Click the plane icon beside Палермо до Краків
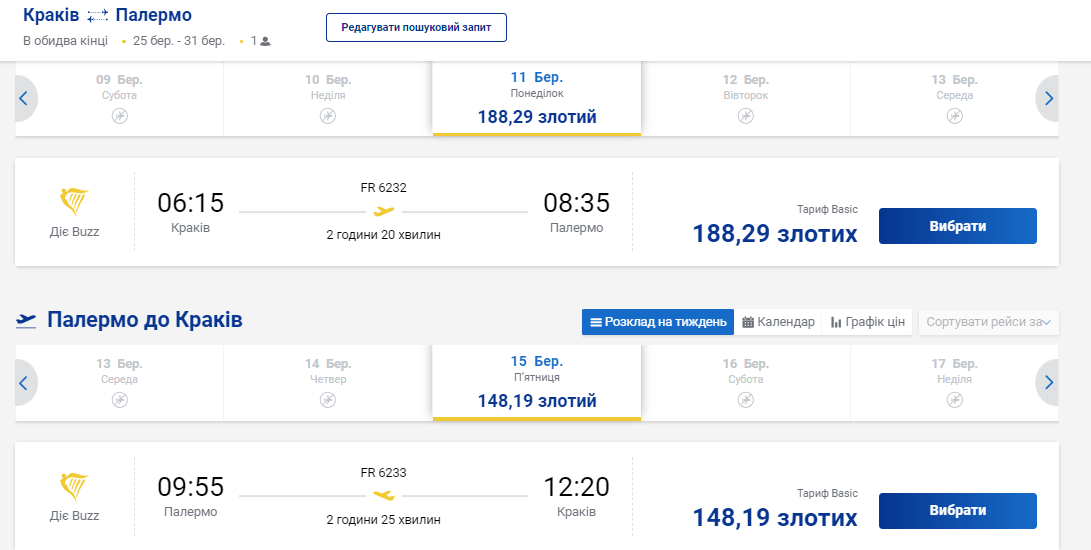The image size is (1091, 550). [x=27, y=321]
